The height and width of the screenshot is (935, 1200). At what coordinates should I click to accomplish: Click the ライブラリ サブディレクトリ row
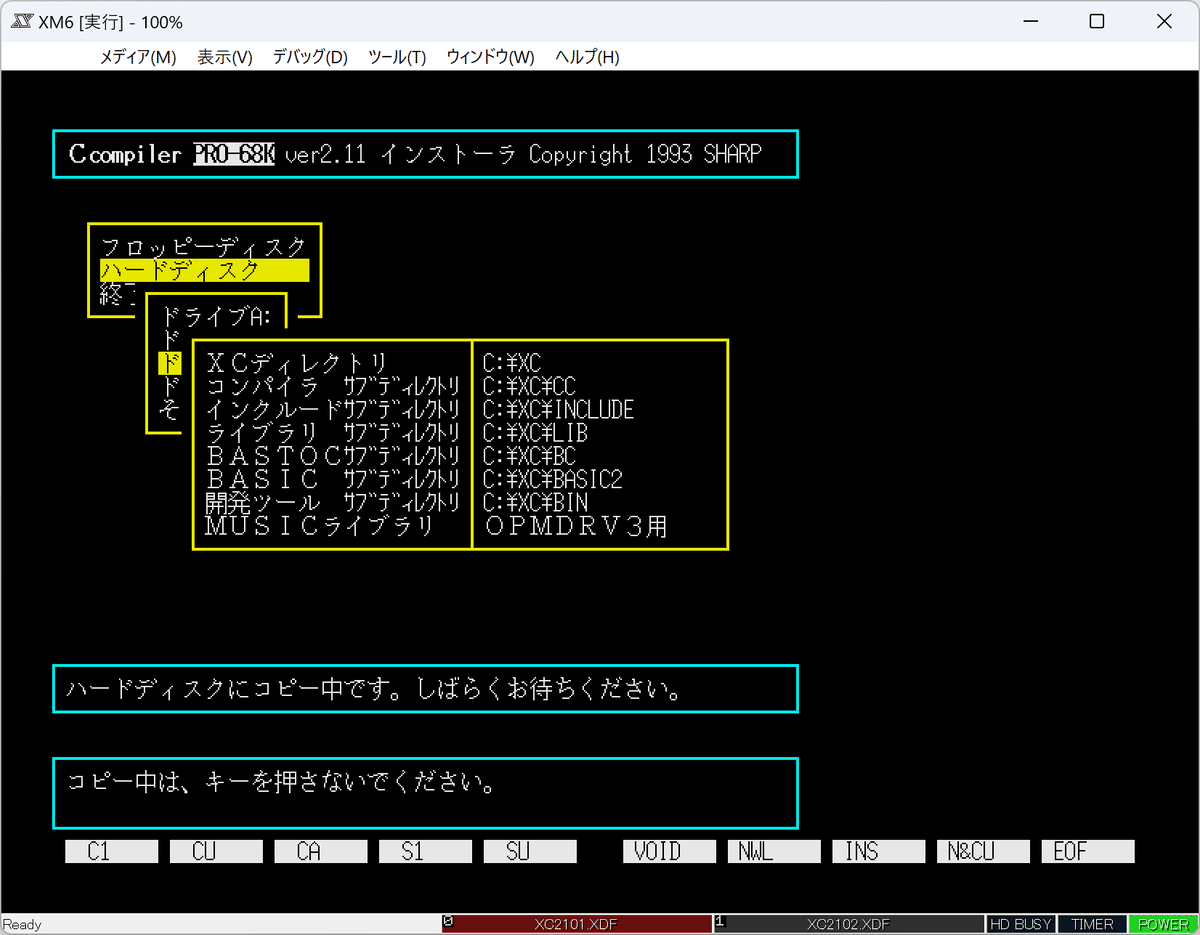click(333, 433)
